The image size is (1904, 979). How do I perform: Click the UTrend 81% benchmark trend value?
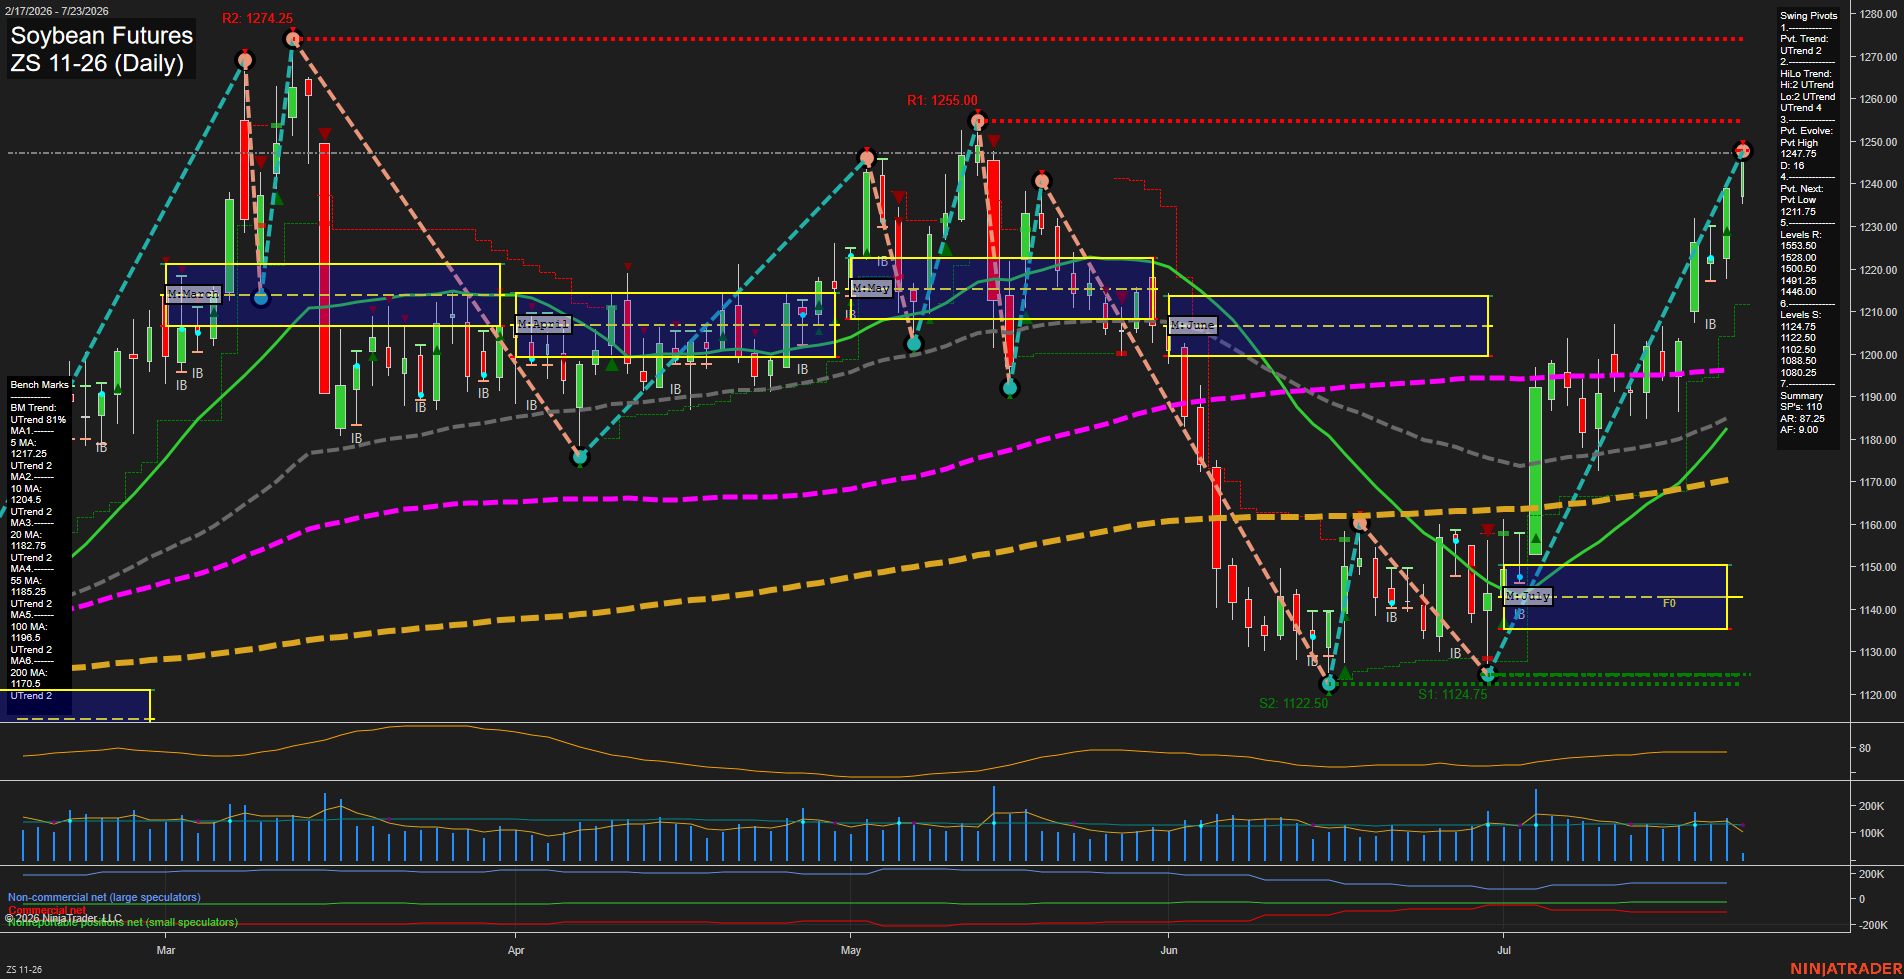(38, 420)
